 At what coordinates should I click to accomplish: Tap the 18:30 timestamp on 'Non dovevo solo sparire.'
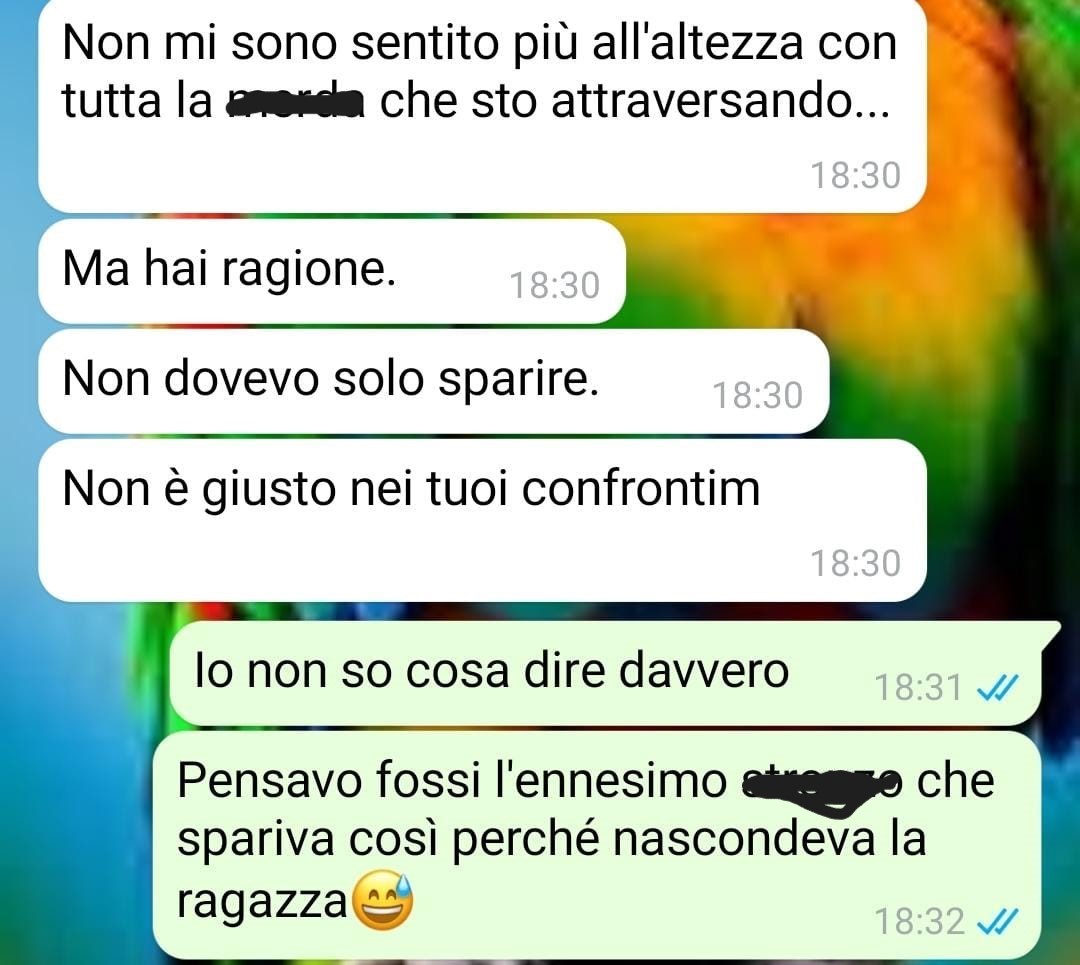coord(758,395)
